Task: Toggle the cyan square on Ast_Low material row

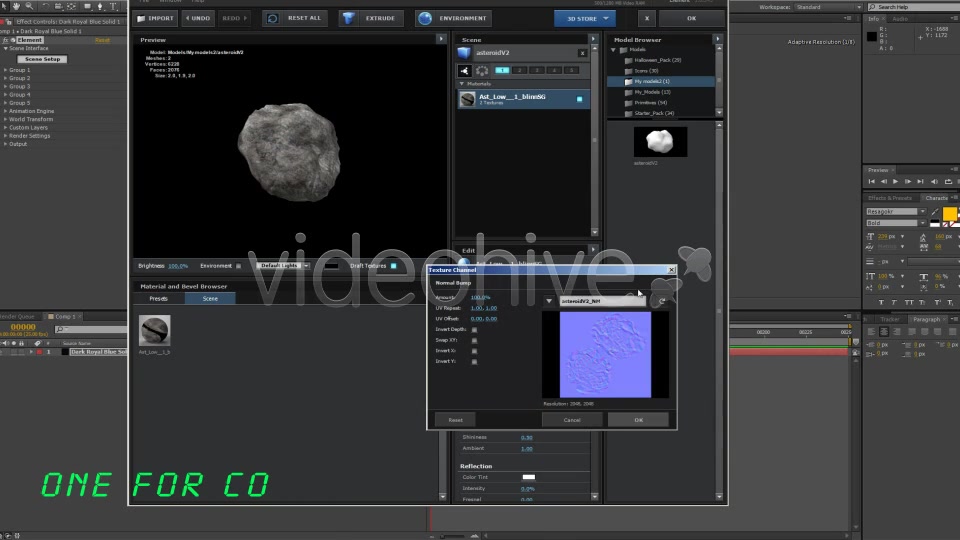Action: (x=579, y=99)
